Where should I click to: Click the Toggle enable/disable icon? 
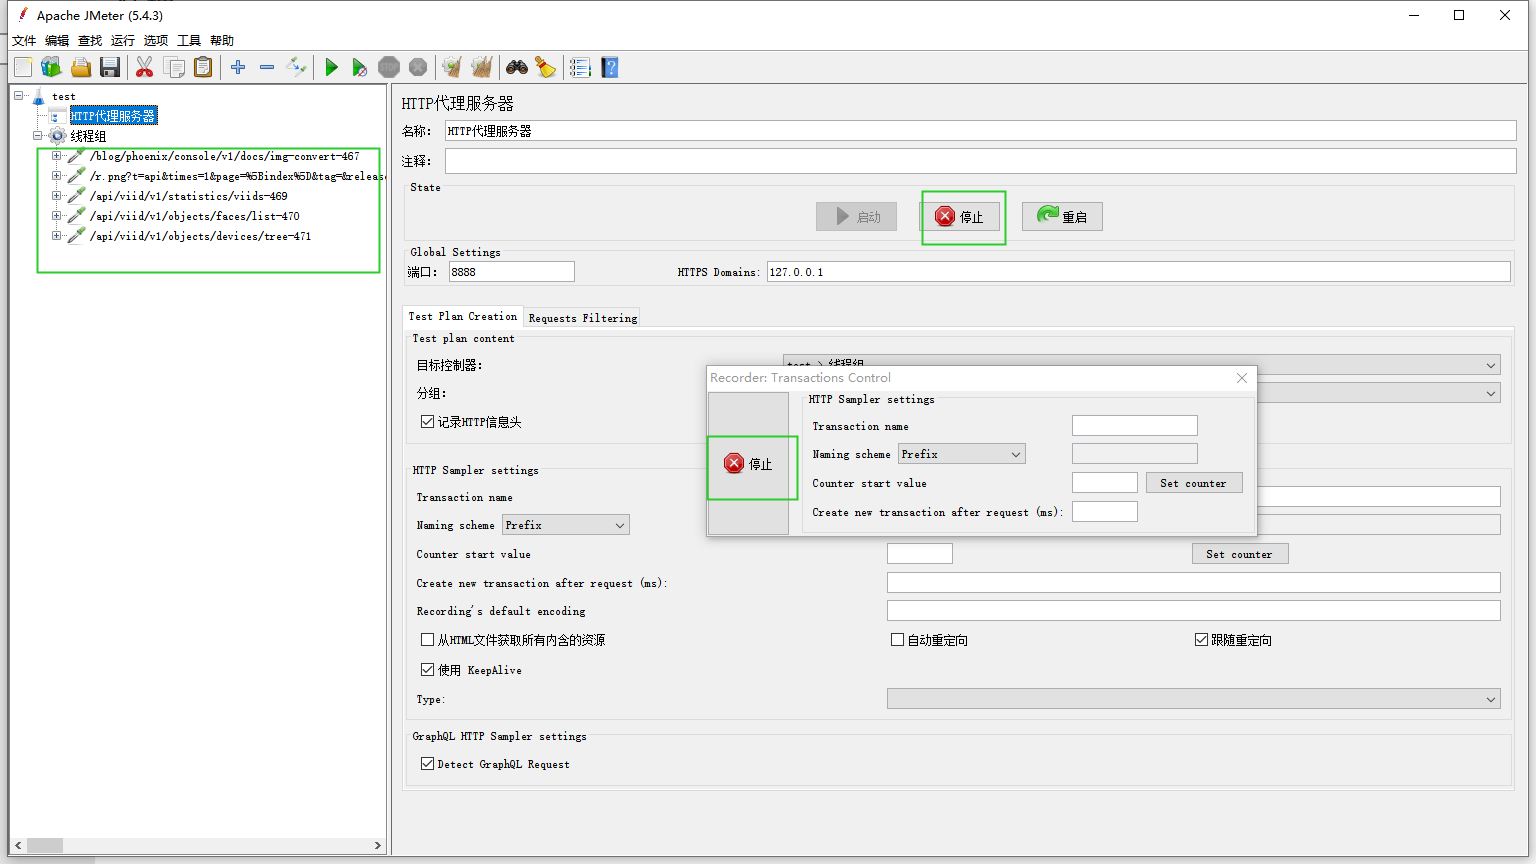pyautogui.click(x=296, y=67)
